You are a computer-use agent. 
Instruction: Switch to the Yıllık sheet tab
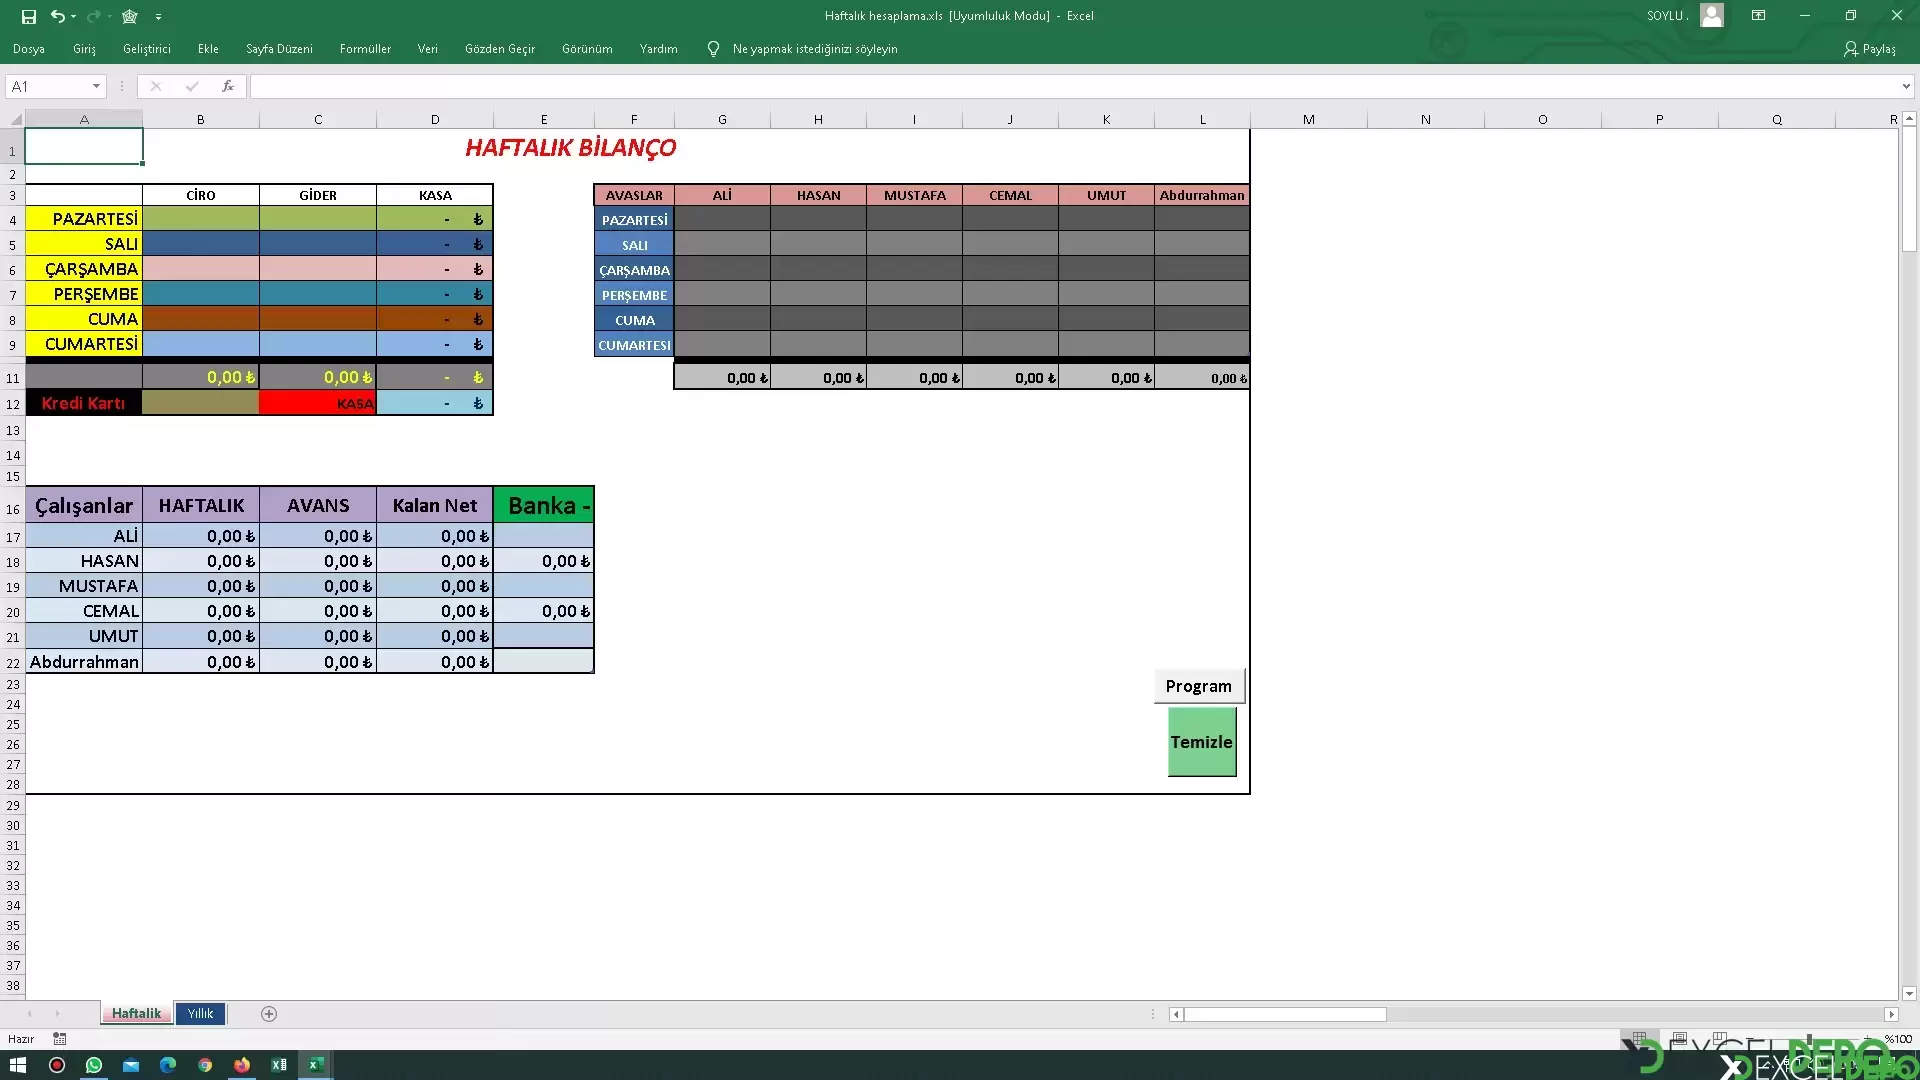201,1013
